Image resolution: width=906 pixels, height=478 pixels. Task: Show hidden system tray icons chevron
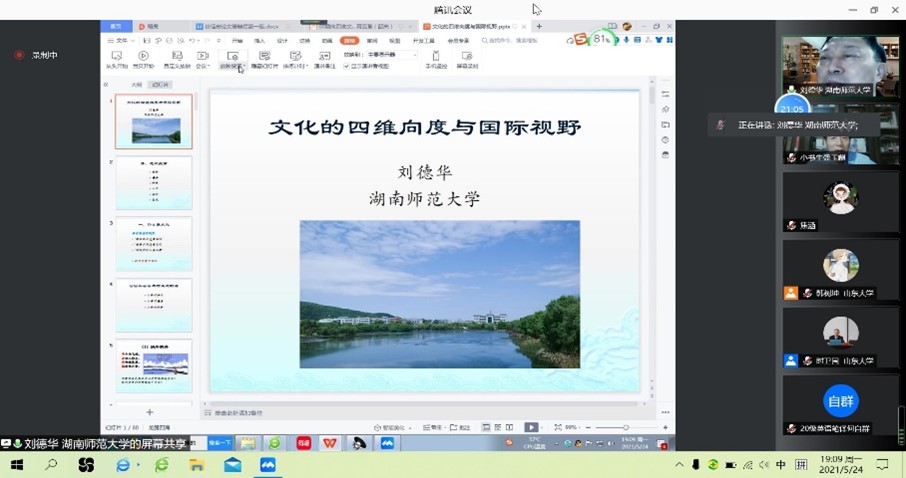pos(680,465)
